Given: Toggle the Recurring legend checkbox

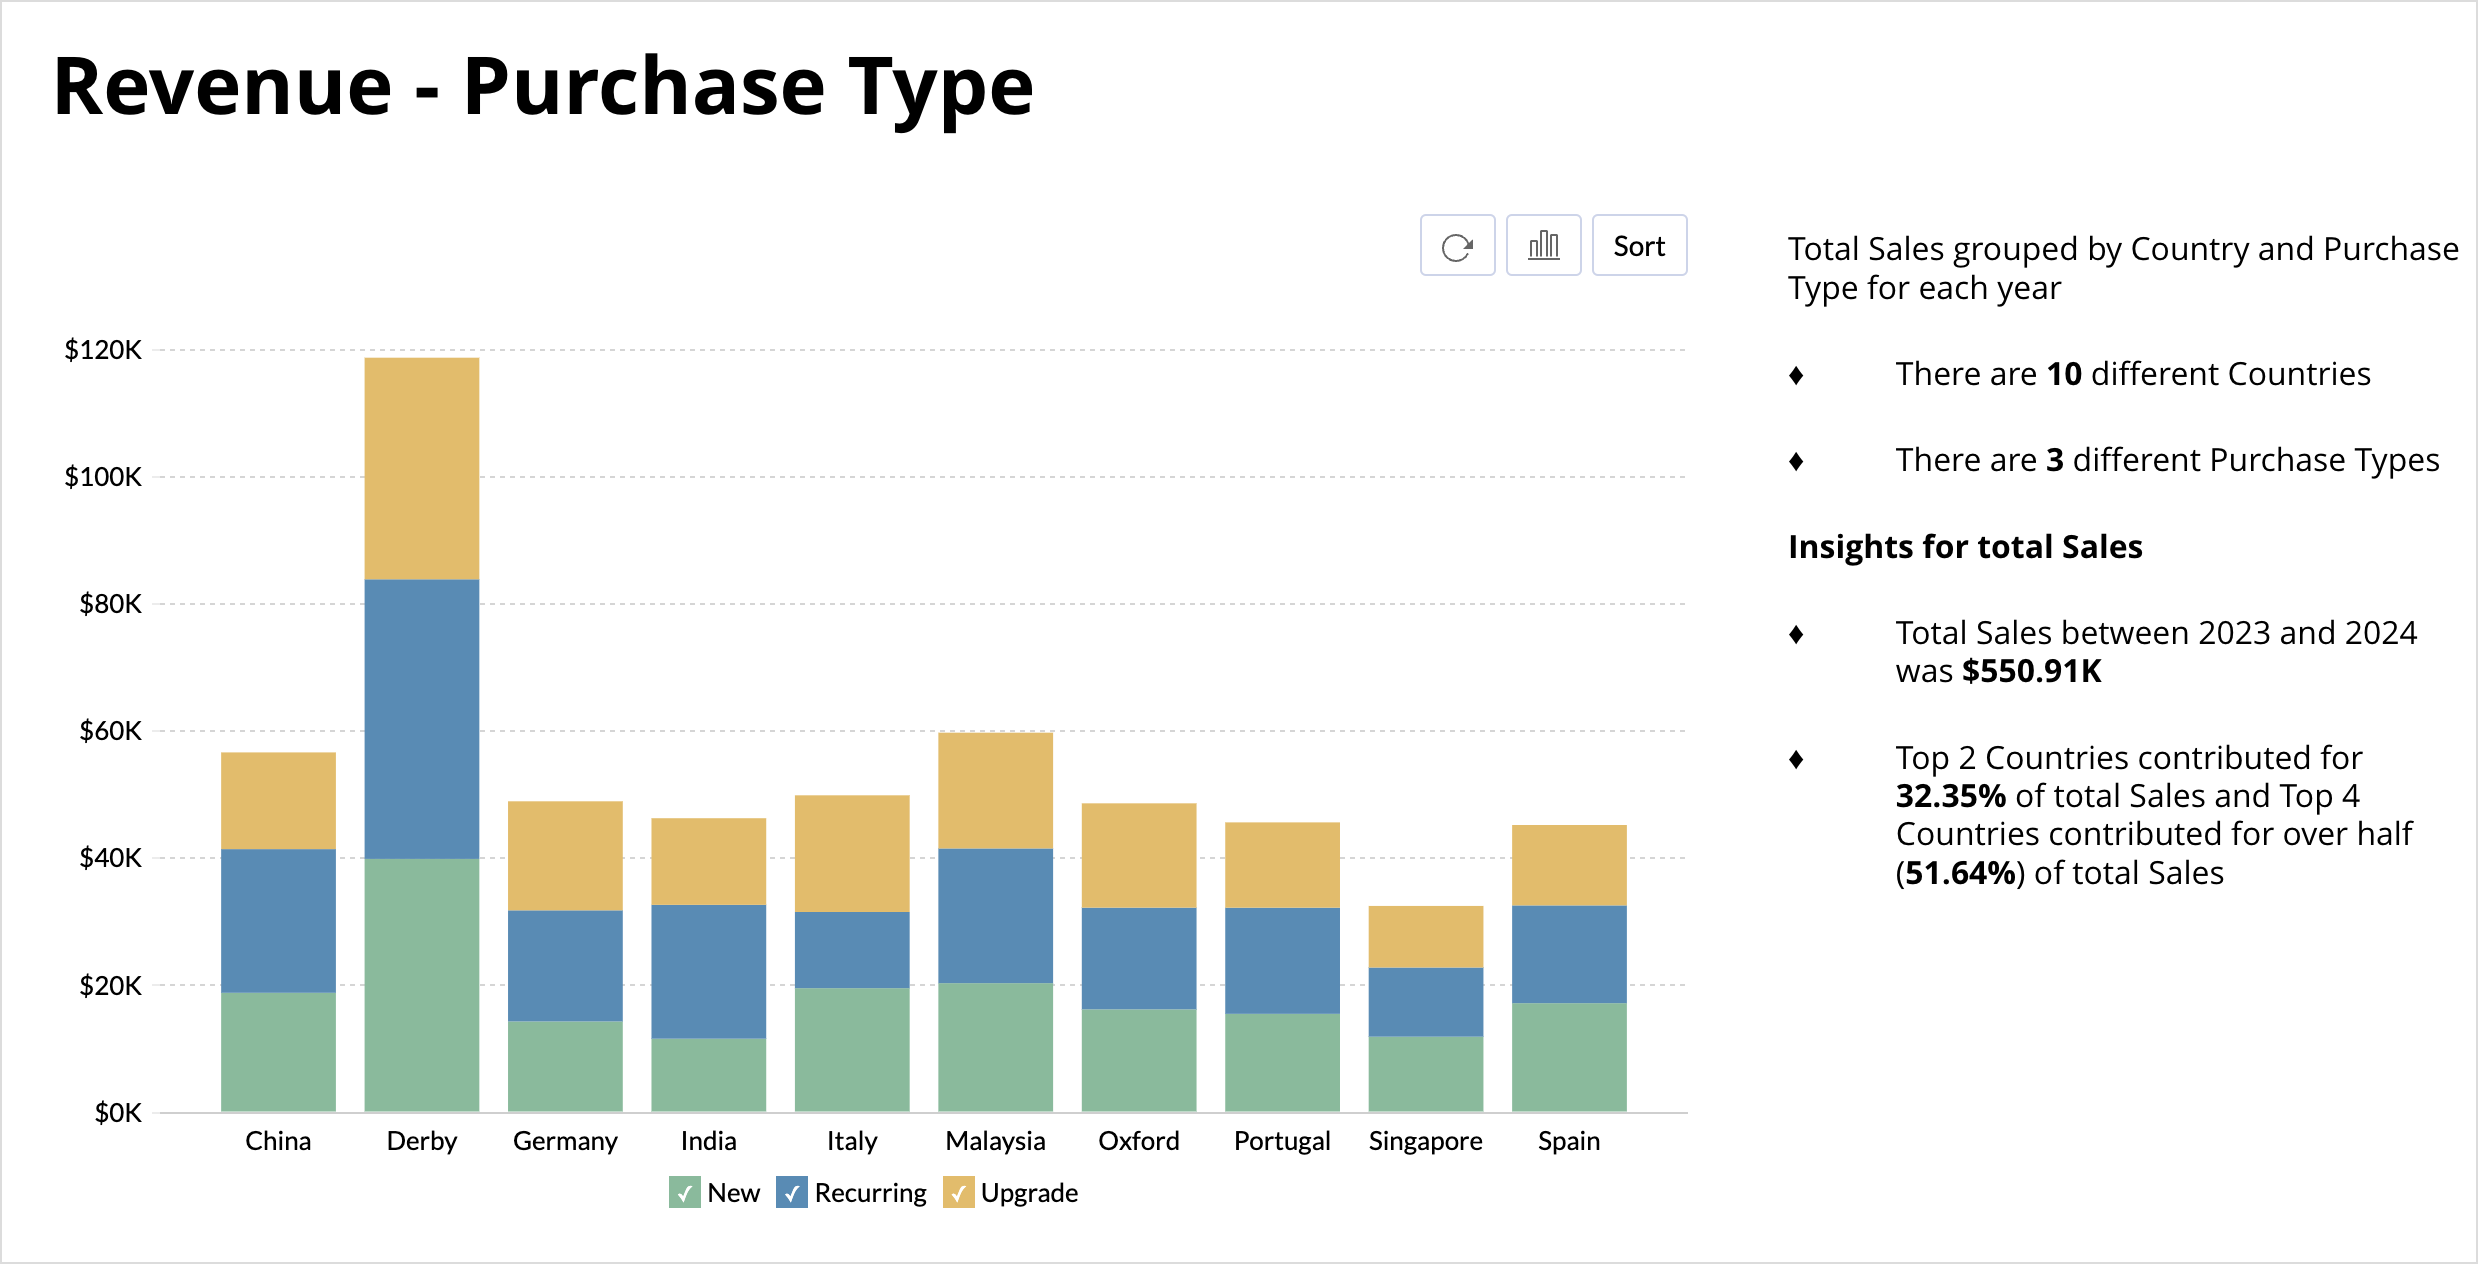Looking at the screenshot, I should [x=792, y=1193].
